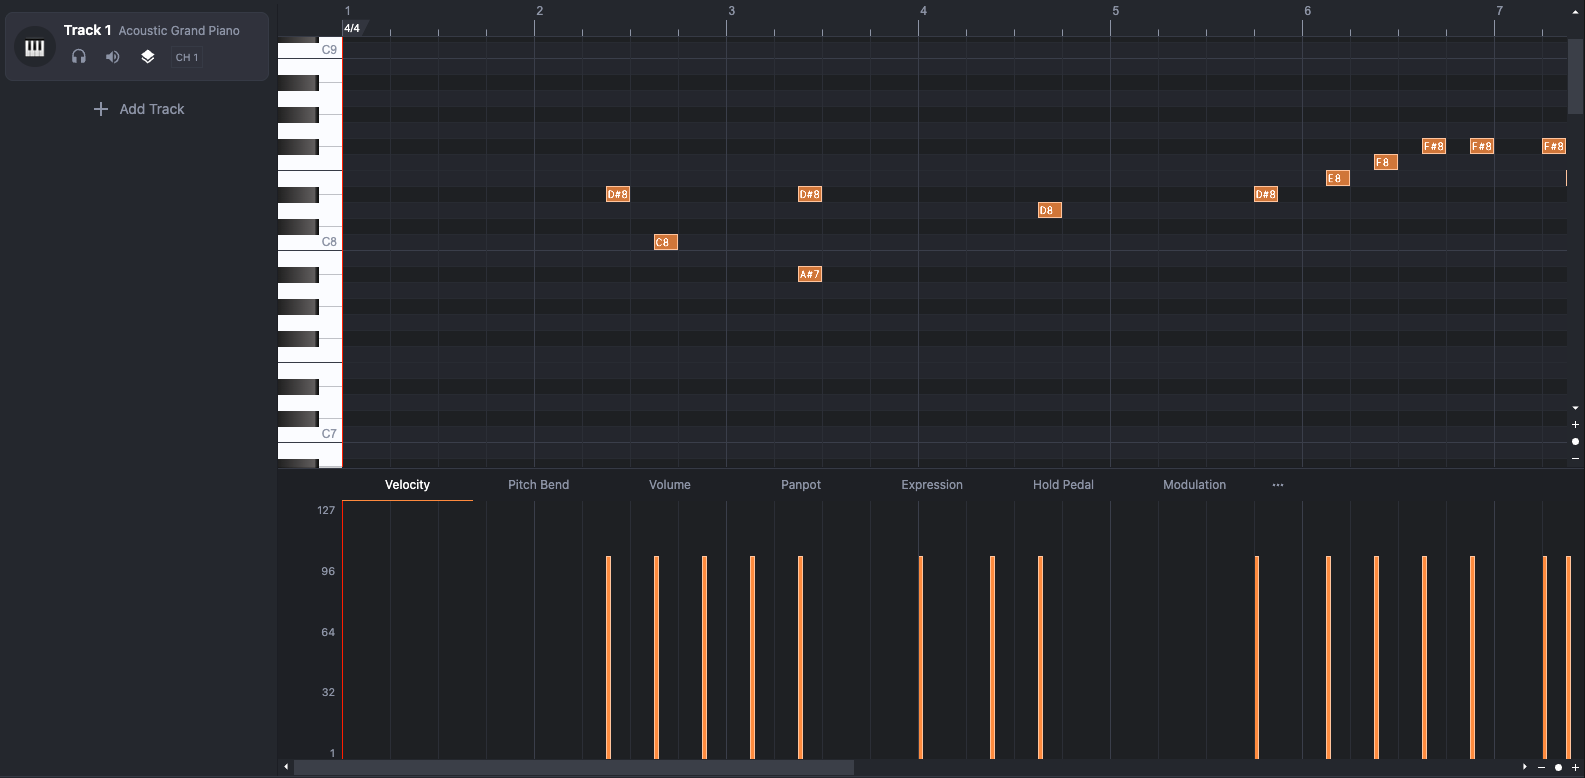Screen dimensions: 1585x778
Task: Switch to the Panpot tab
Action: coord(801,485)
